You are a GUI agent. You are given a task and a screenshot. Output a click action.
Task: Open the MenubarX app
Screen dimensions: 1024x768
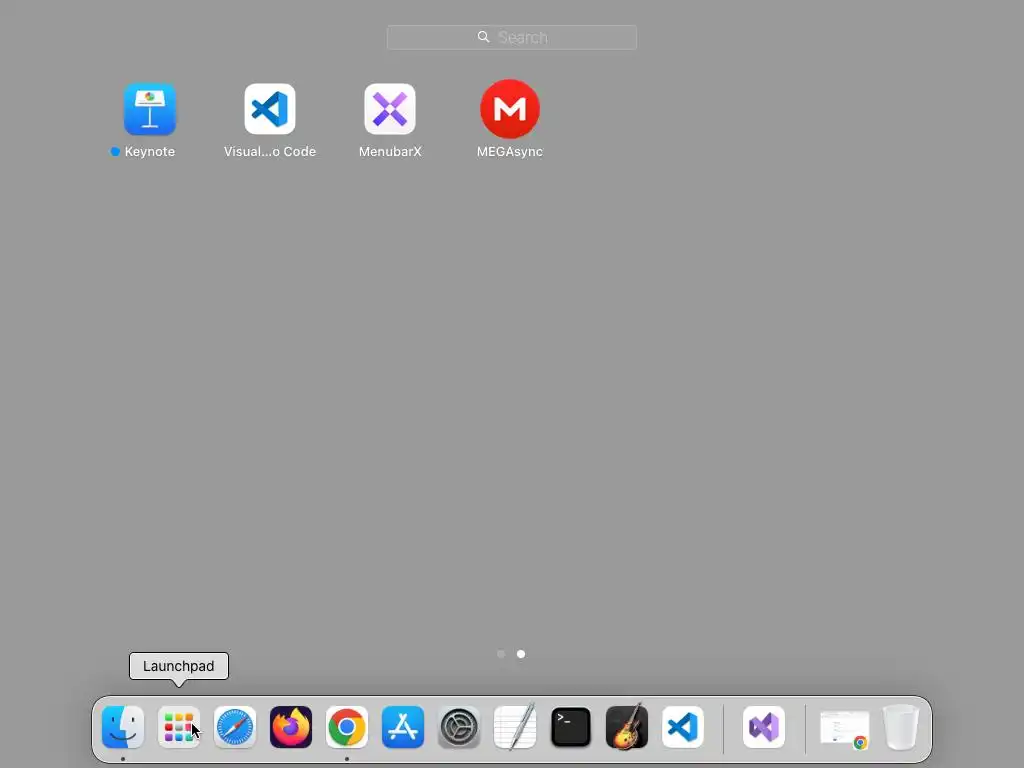(x=390, y=109)
